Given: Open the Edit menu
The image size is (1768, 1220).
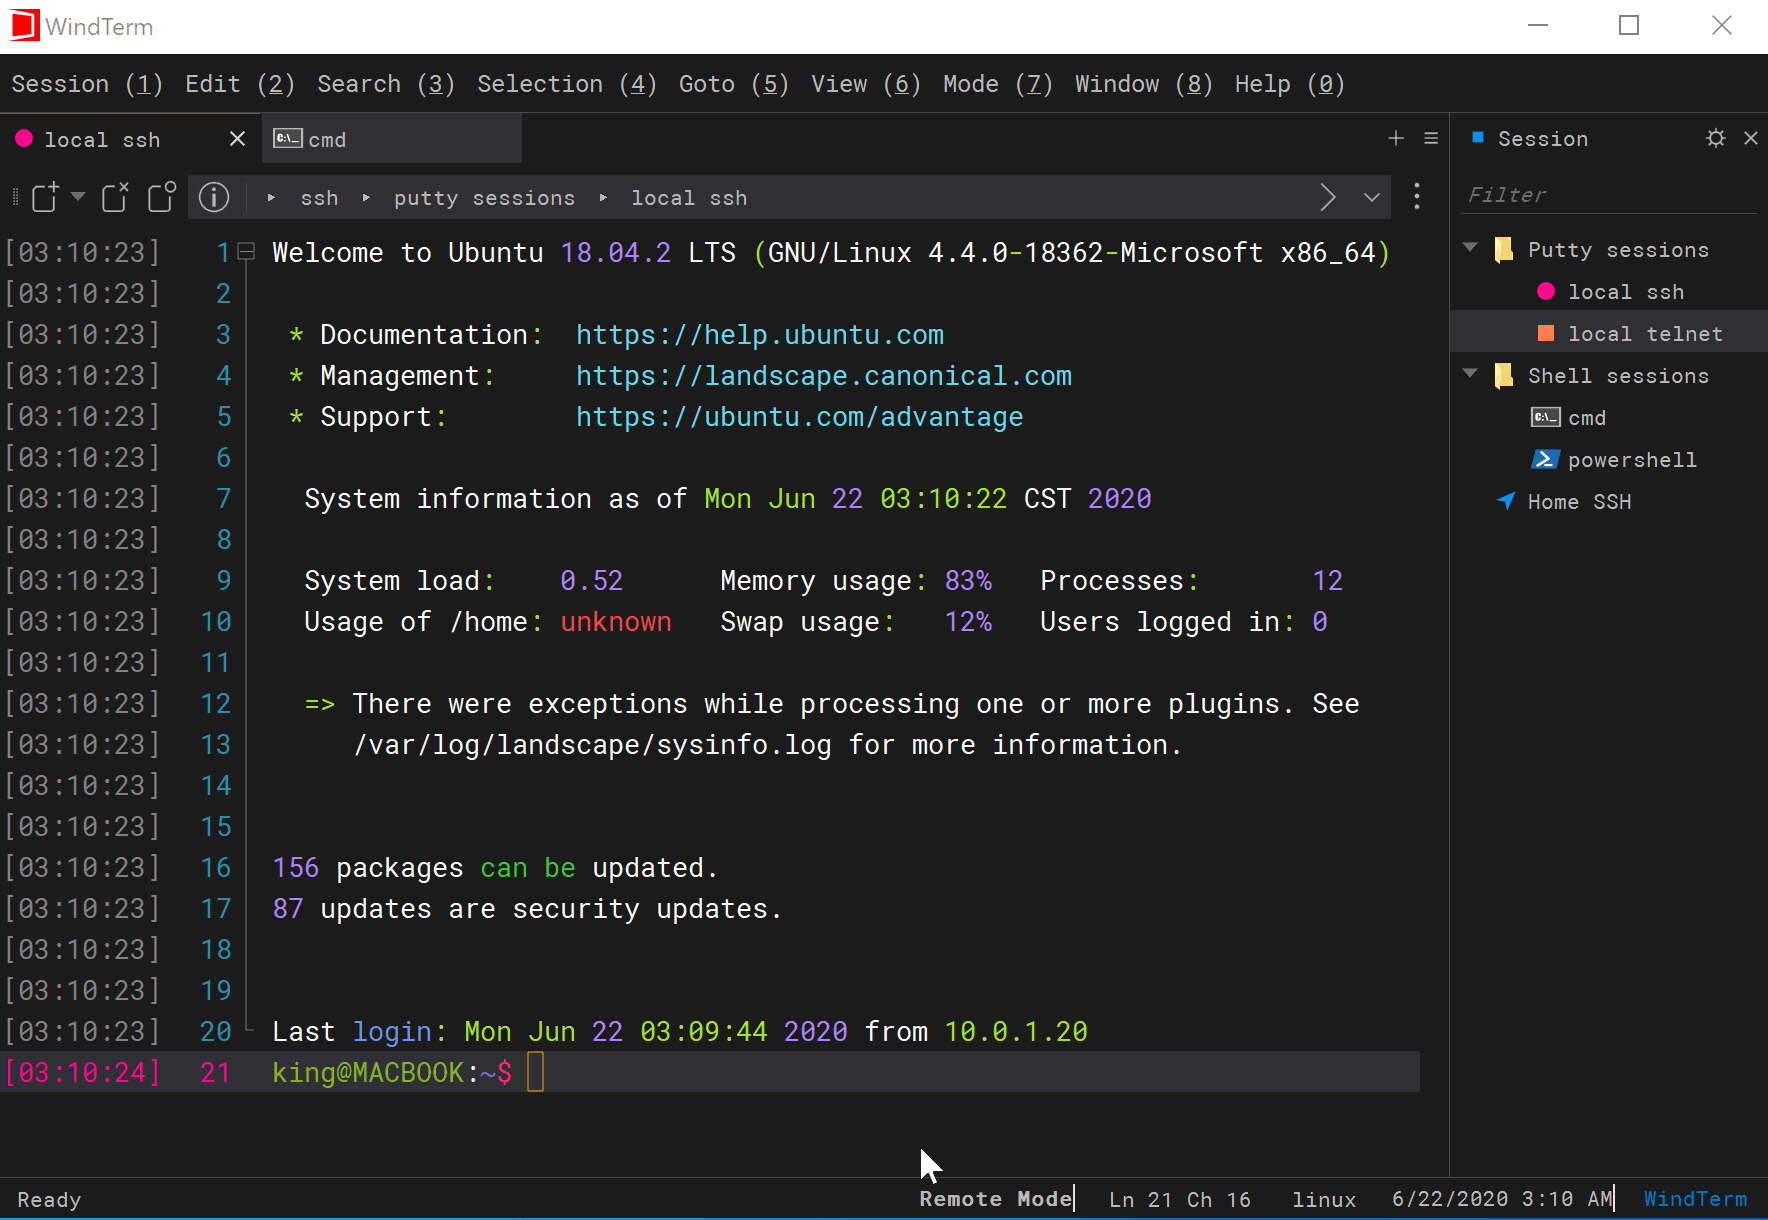Looking at the screenshot, I should [x=240, y=84].
